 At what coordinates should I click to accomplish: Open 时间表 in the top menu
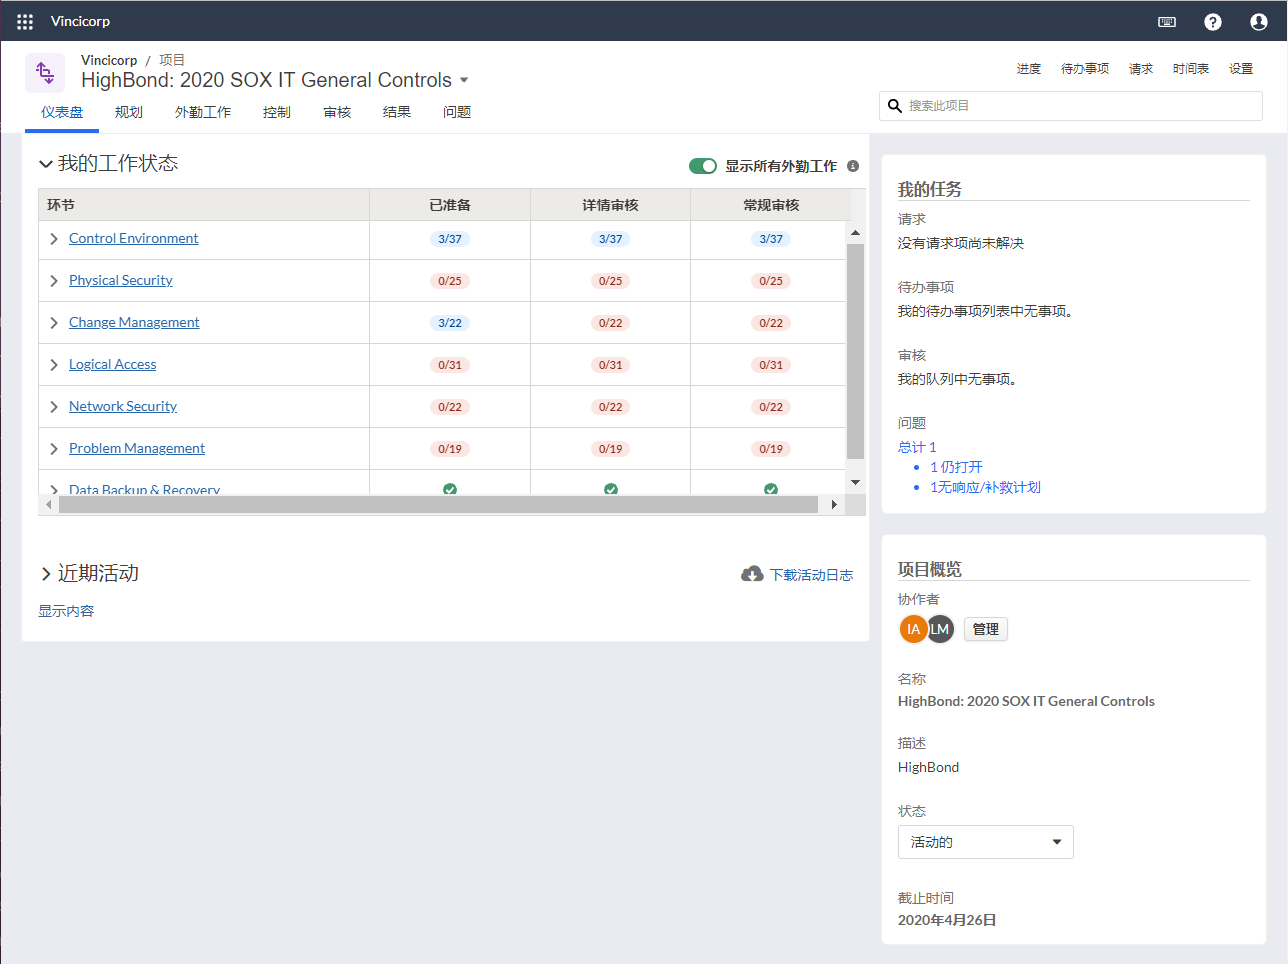(1191, 69)
